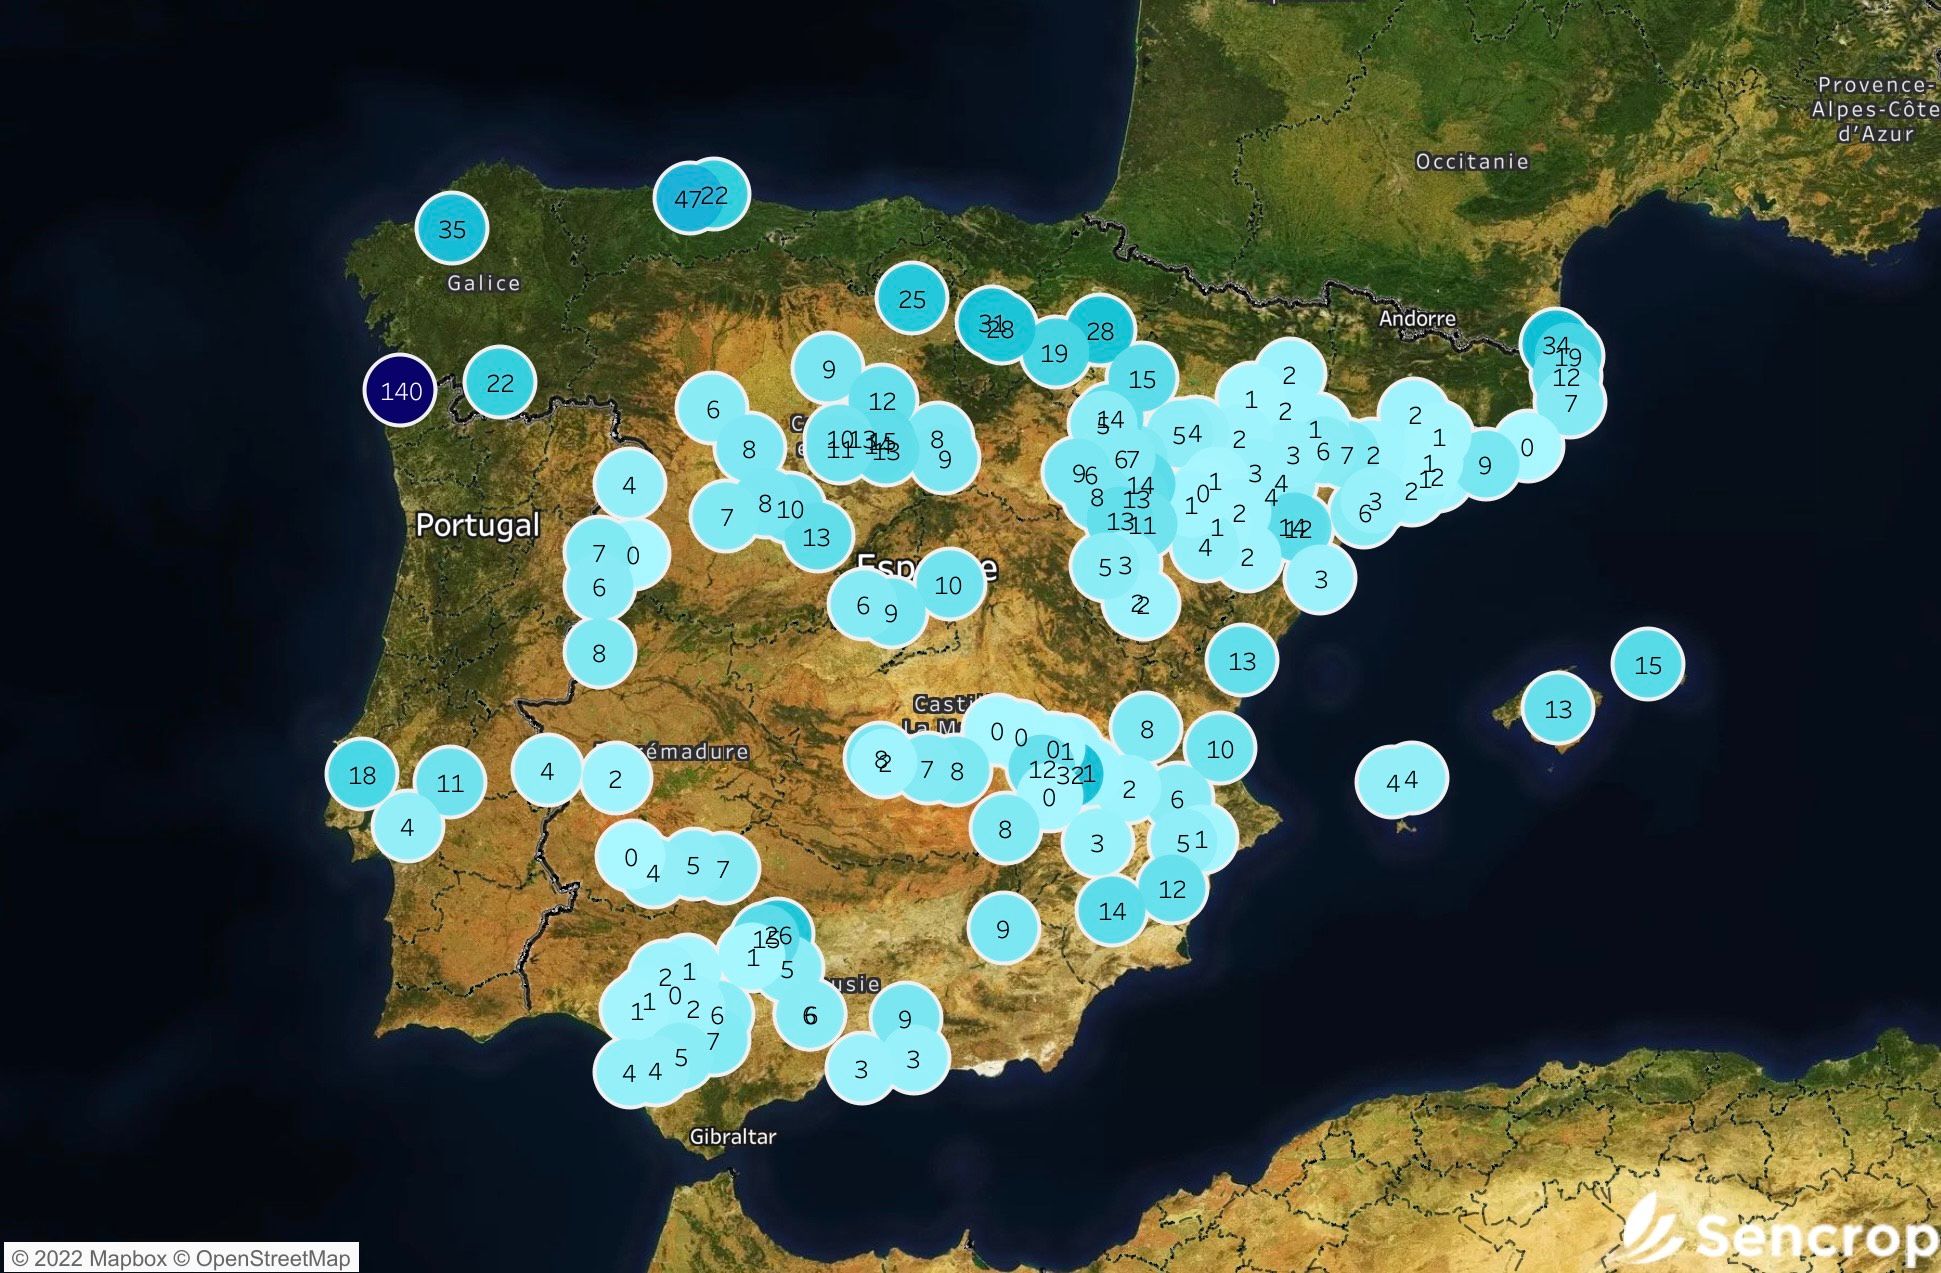
Task: Select the 14 marker near Murcia
Action: coord(1112,911)
